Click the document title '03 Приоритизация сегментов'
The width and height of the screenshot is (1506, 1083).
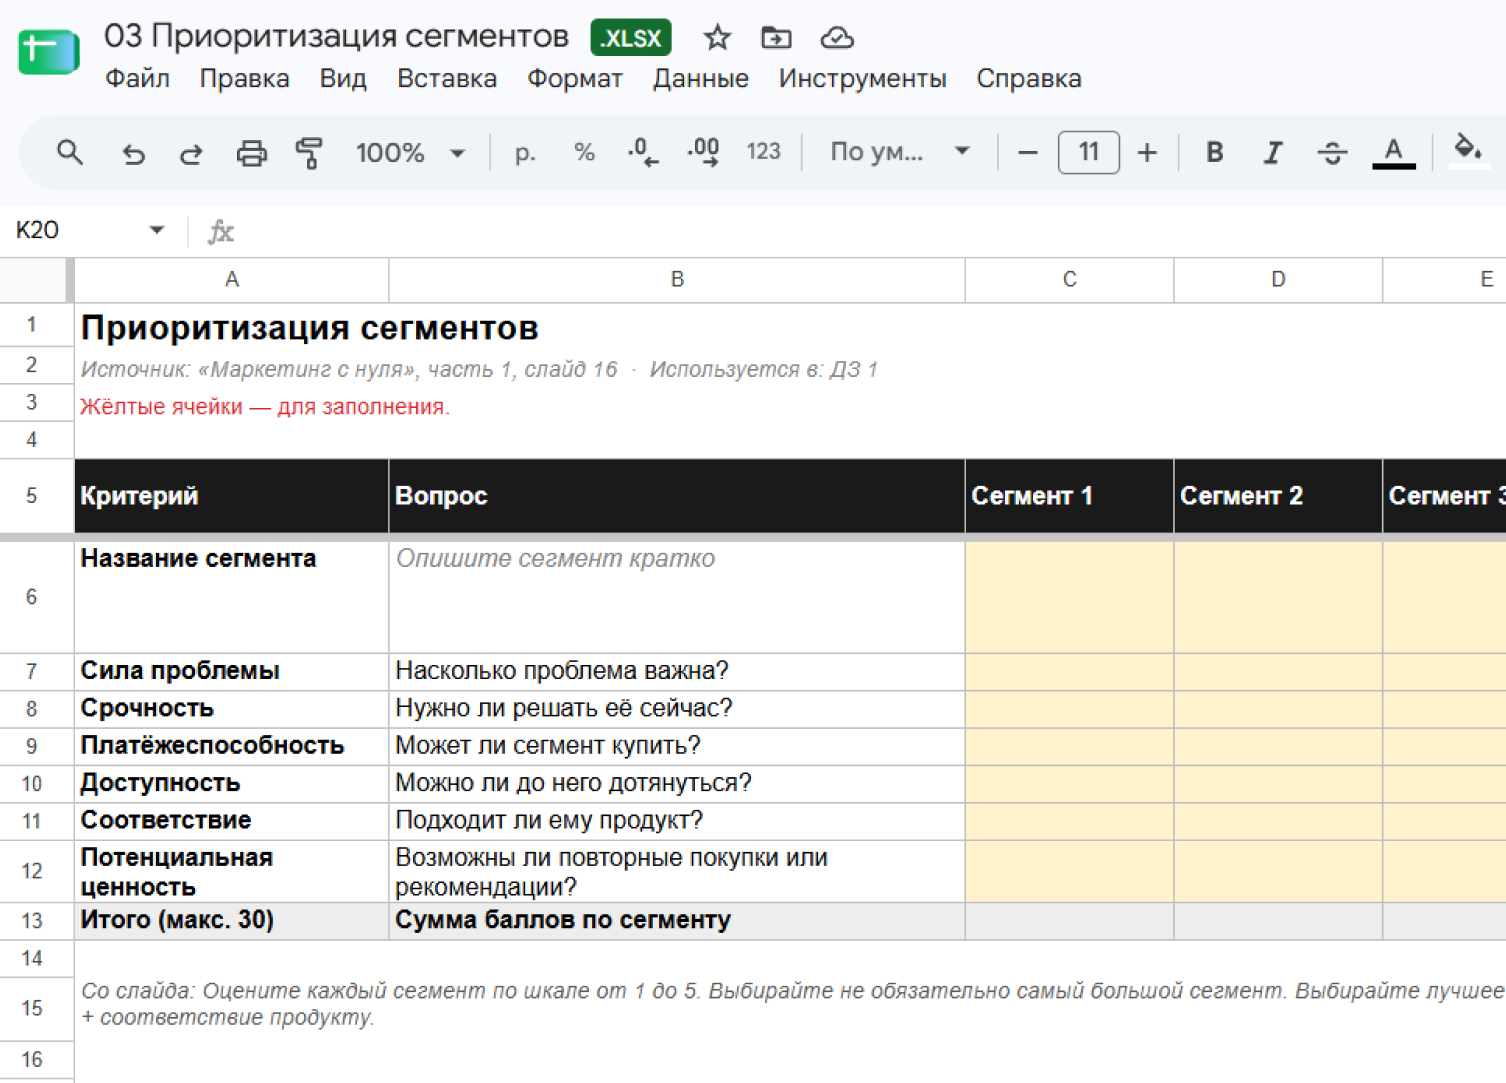coord(336,37)
